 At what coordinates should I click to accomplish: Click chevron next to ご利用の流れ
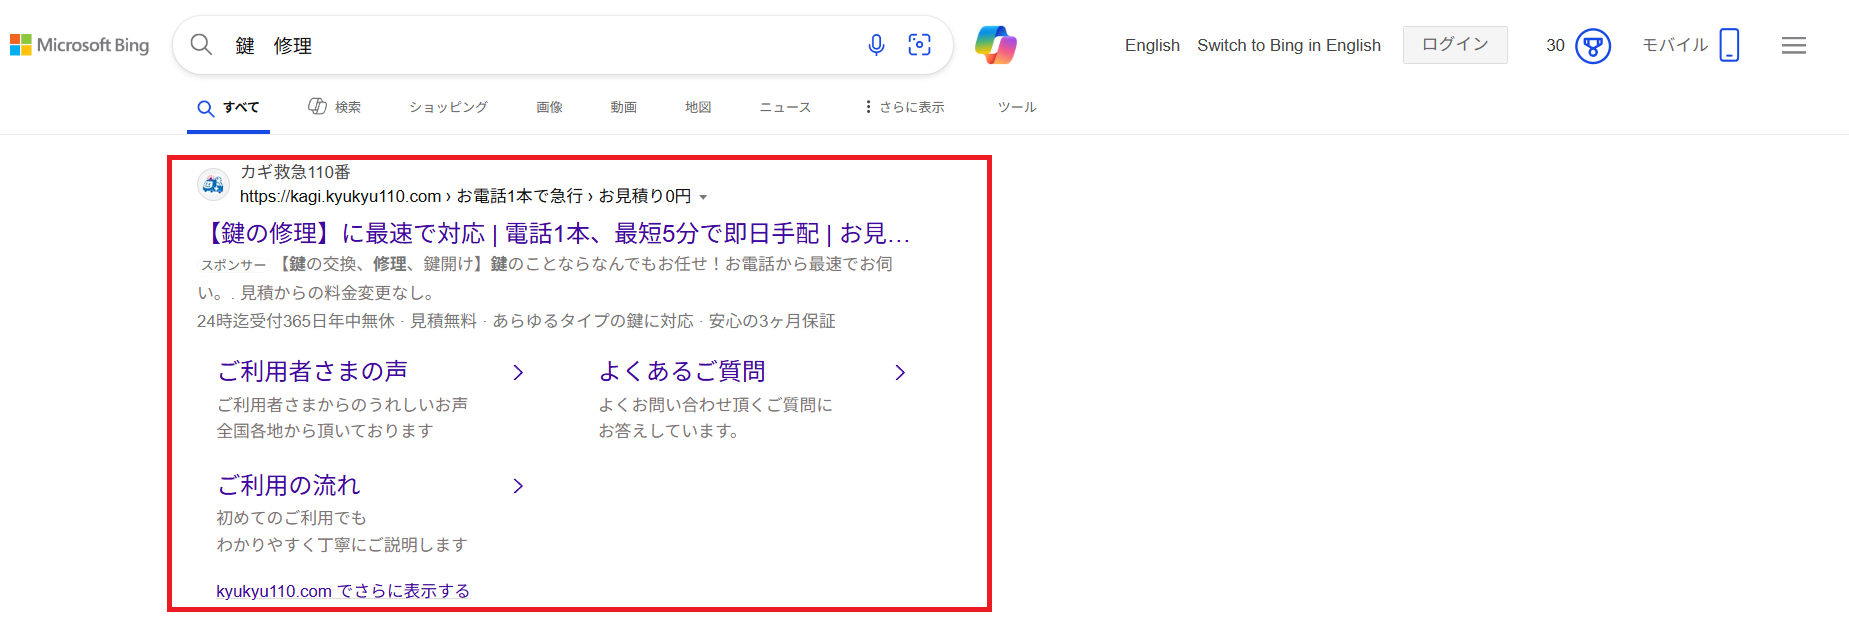518,486
